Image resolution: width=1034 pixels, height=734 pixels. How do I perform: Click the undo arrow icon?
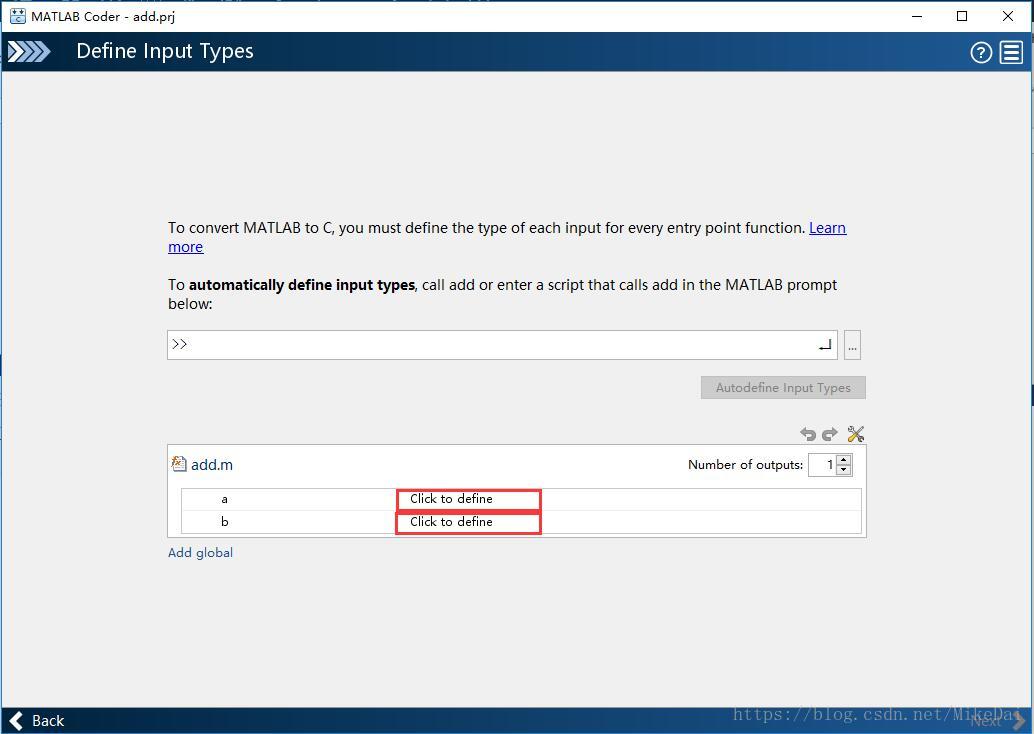[808, 434]
